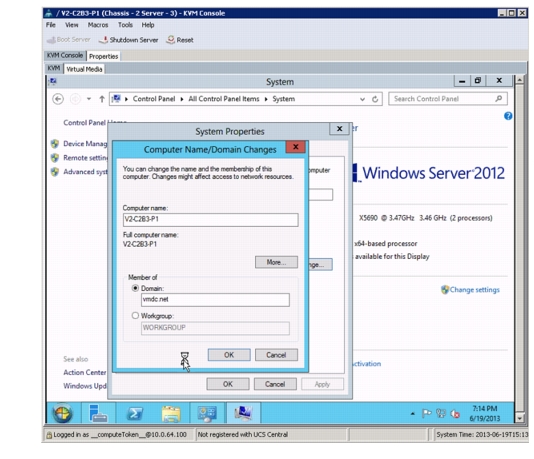Select the Domain radio button
This screenshot has height=459, width=534.
[x=135, y=288]
